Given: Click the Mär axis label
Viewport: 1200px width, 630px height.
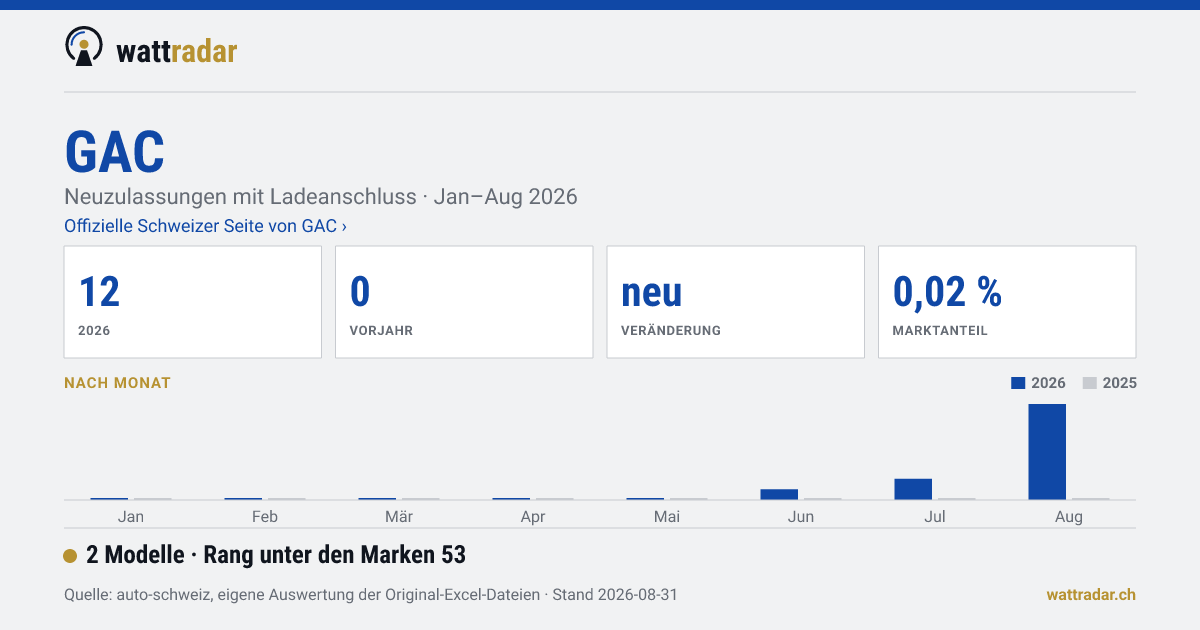Looking at the screenshot, I should coord(399,517).
